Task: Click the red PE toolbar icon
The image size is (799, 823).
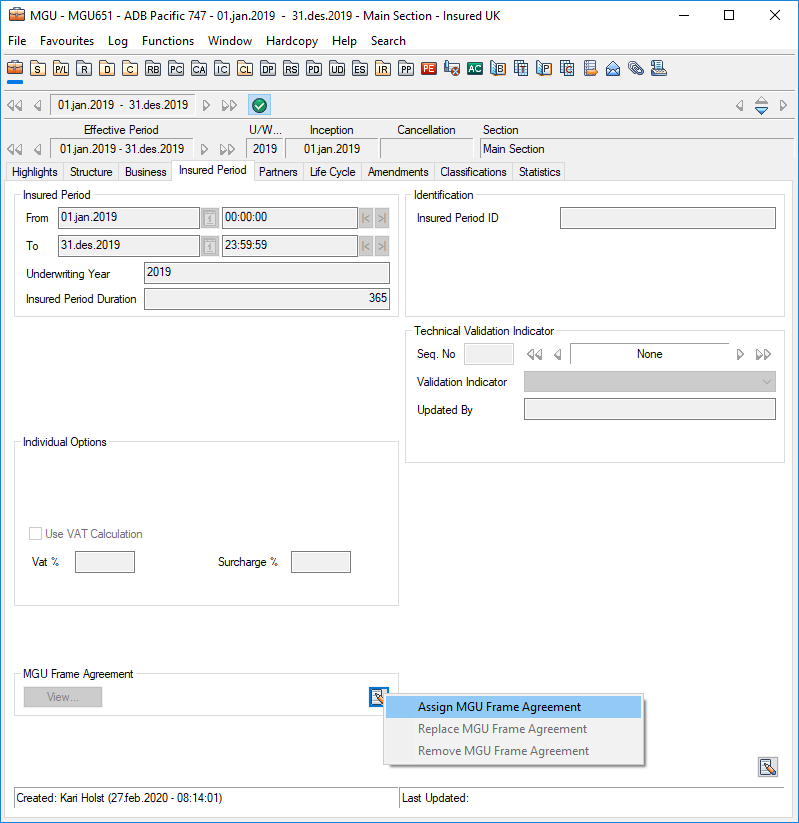Action: 429,69
